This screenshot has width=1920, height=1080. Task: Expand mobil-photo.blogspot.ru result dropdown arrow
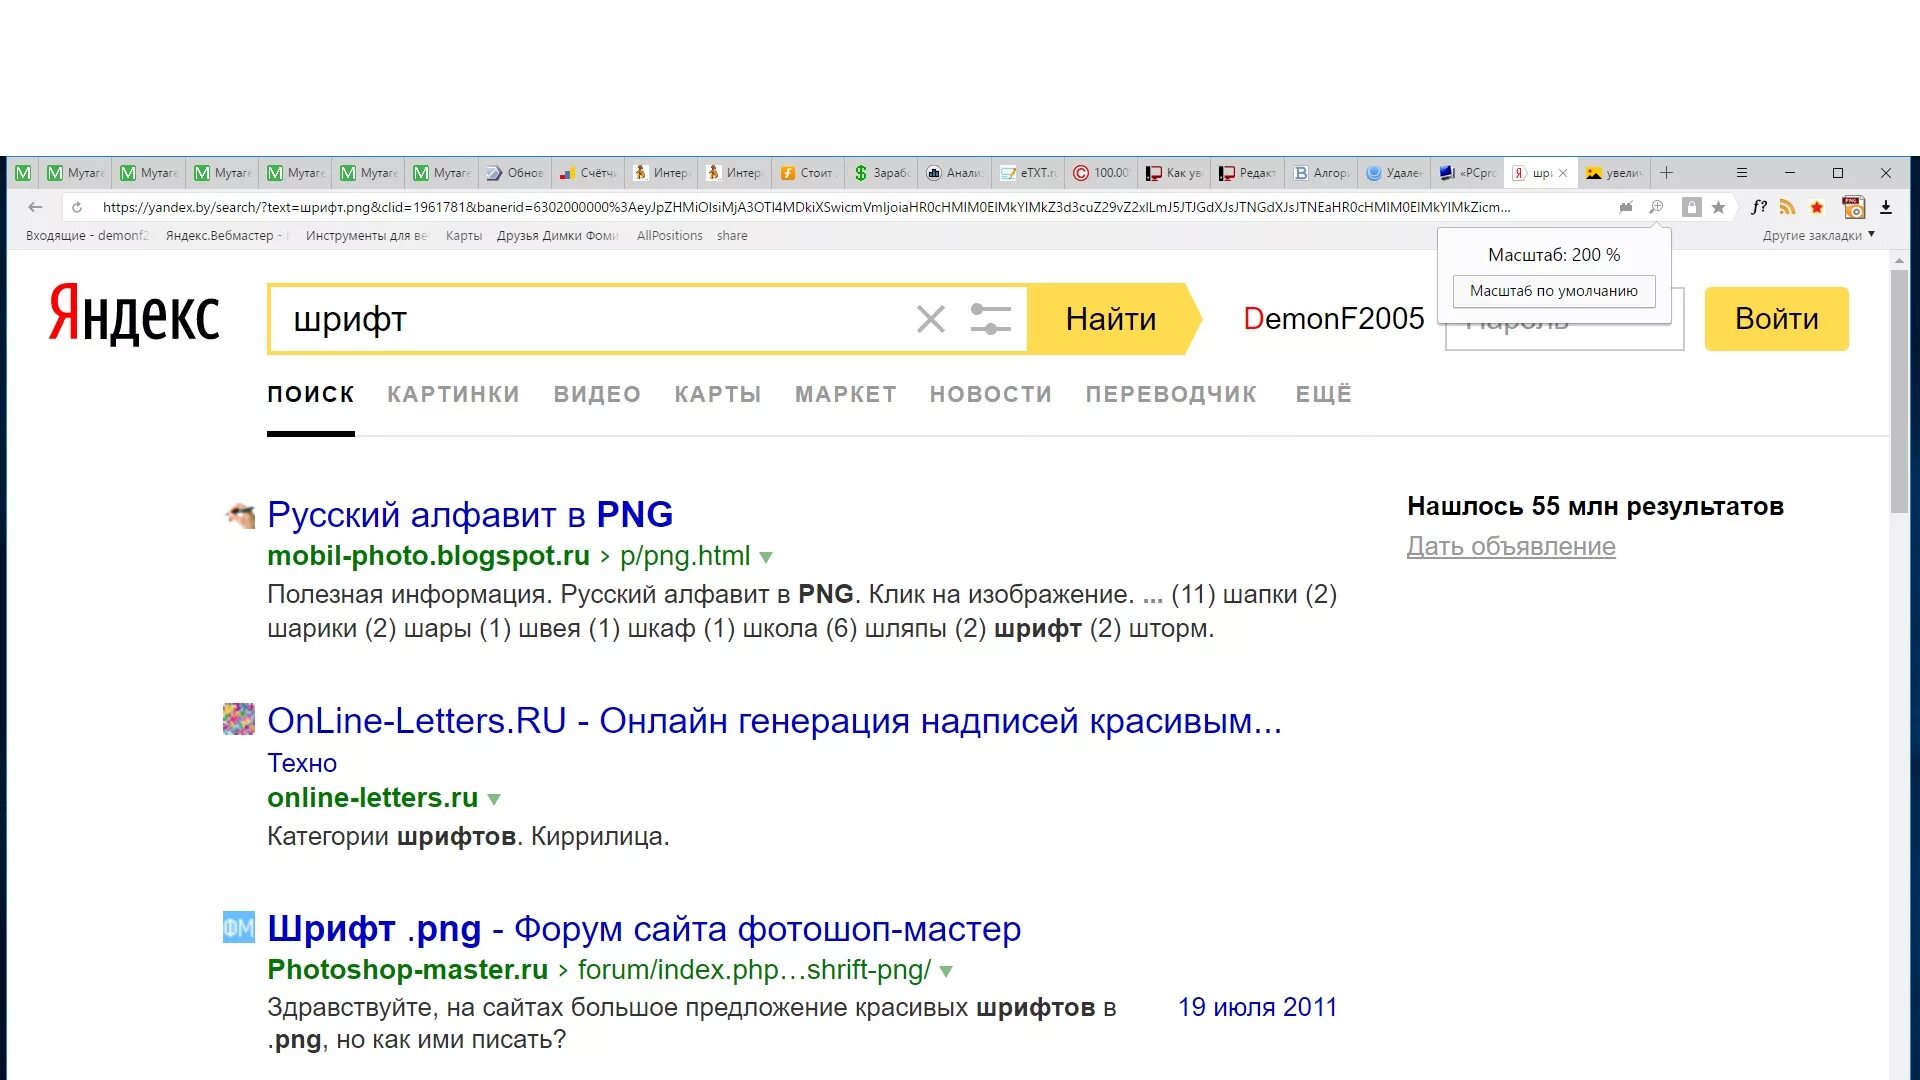(x=766, y=558)
